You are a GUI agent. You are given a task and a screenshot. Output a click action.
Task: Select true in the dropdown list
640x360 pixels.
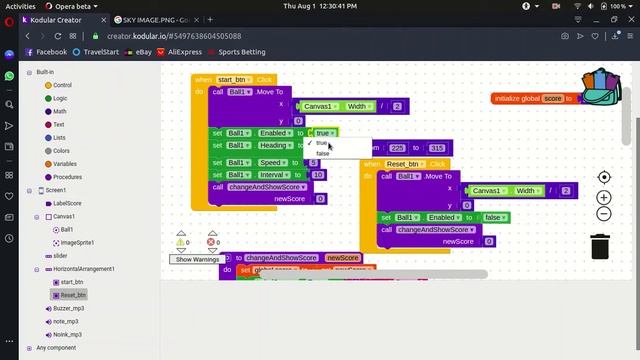(322, 143)
